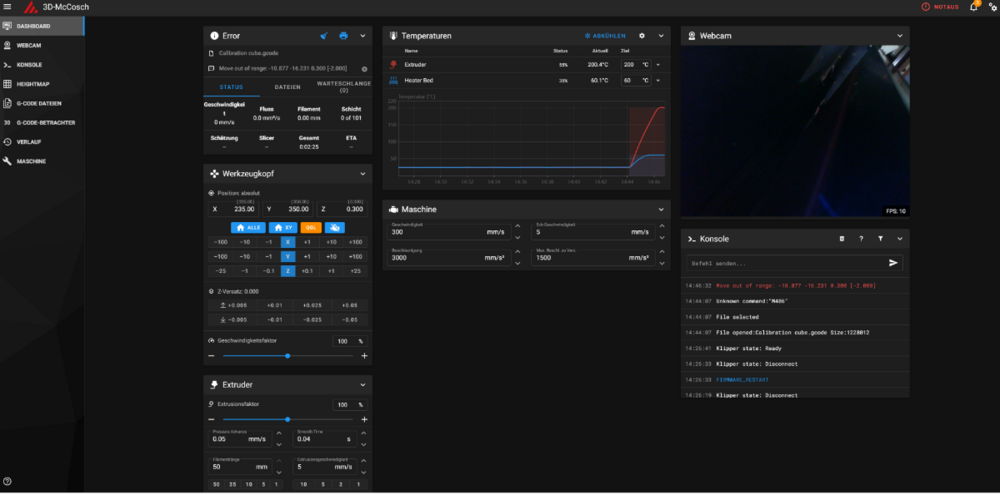Send the console command with the arrow icon
Image resolution: width=1000 pixels, height=495 pixels.
coord(893,263)
